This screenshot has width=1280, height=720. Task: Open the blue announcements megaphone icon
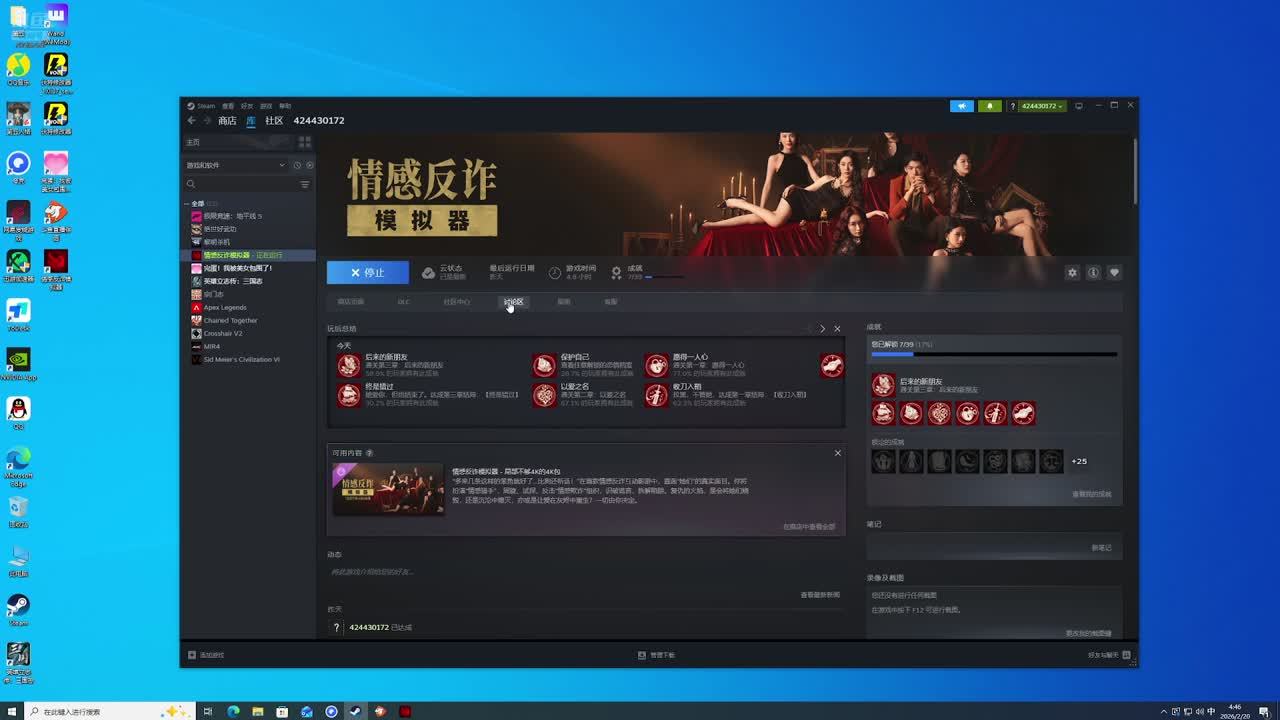[962, 106]
